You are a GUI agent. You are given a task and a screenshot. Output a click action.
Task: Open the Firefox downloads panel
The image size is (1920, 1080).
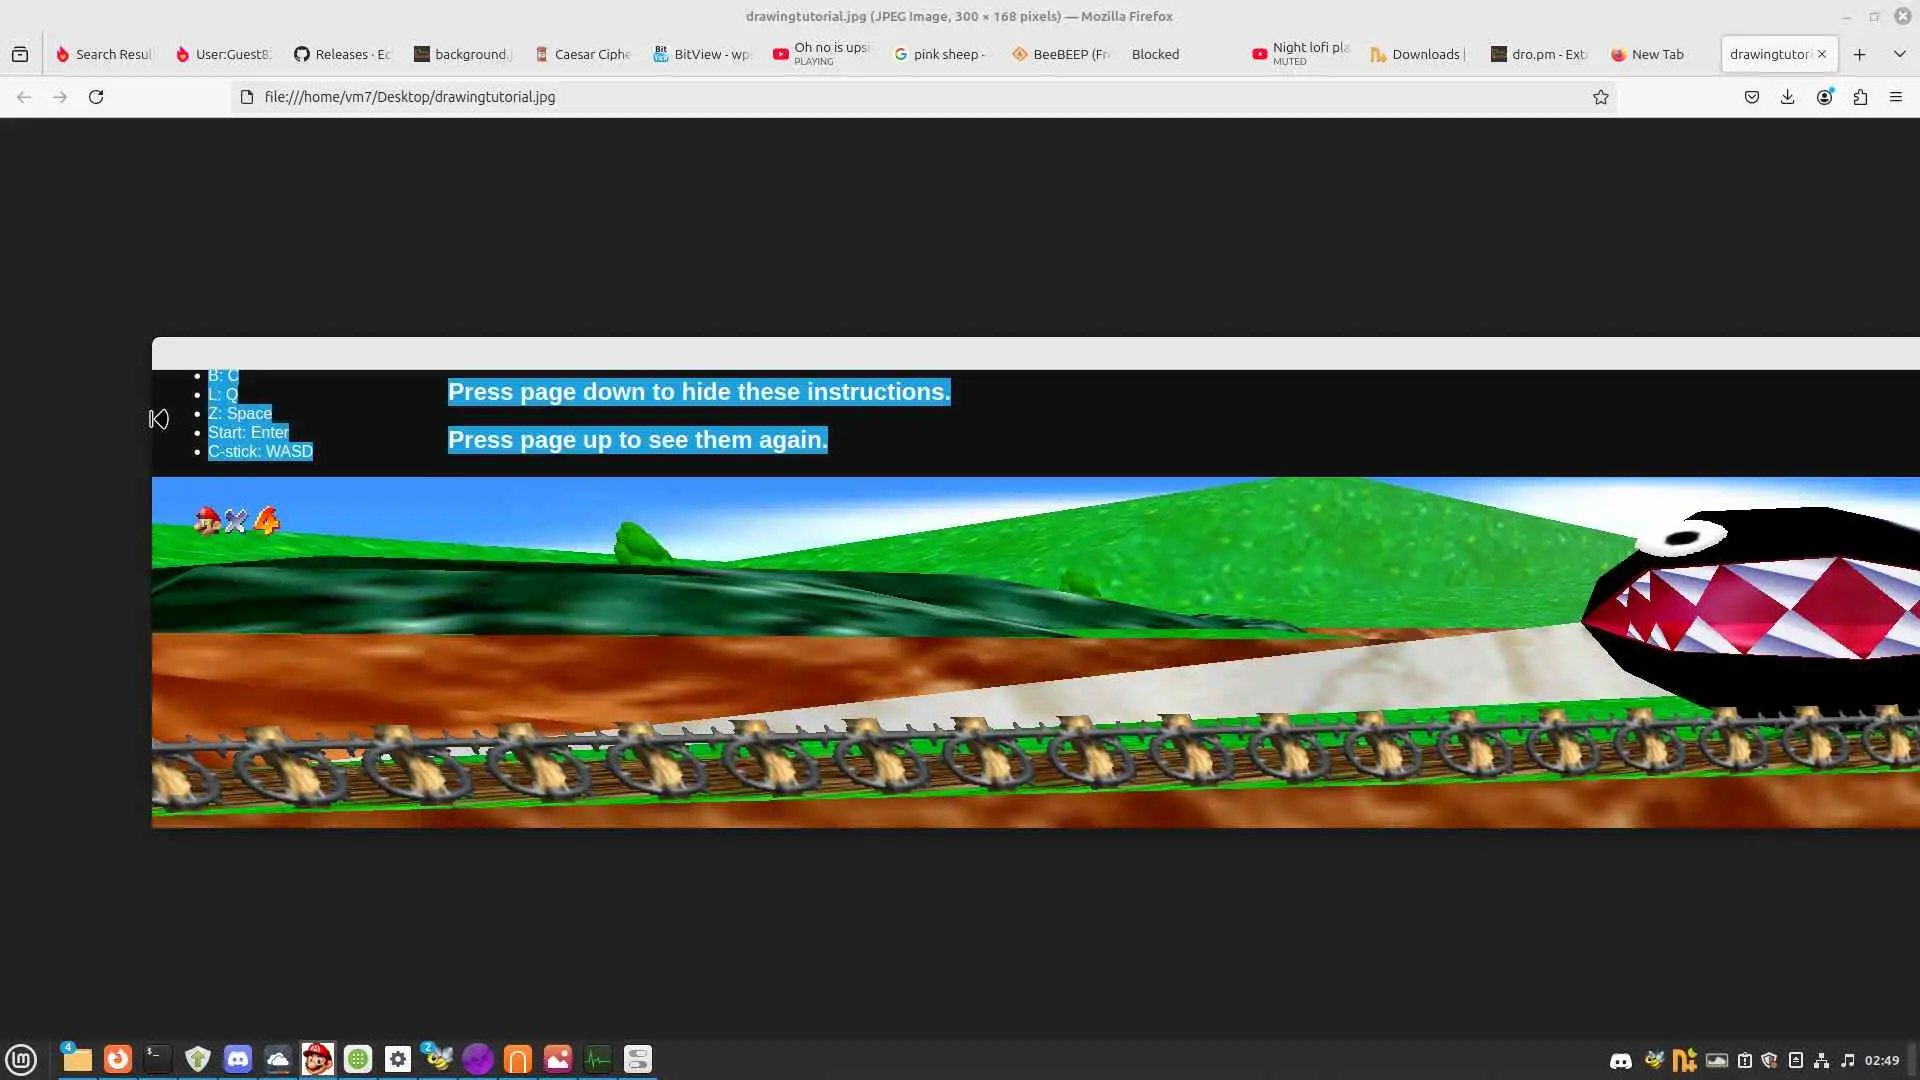1787,97
